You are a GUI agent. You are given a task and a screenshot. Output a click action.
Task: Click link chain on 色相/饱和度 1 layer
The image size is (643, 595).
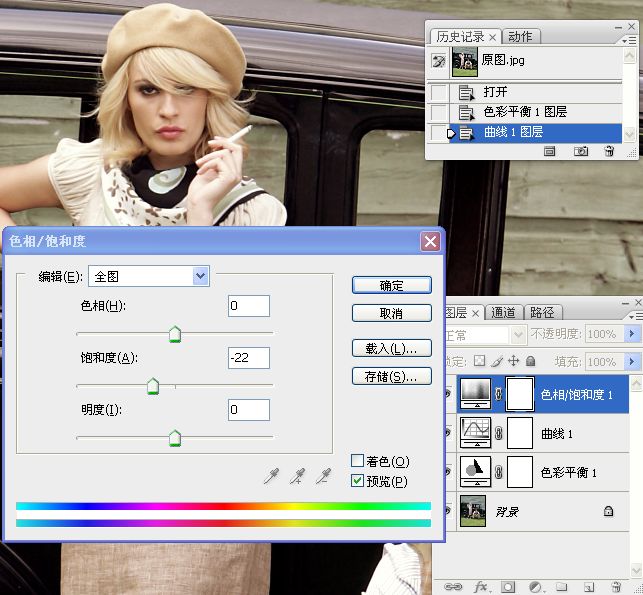[x=499, y=394]
